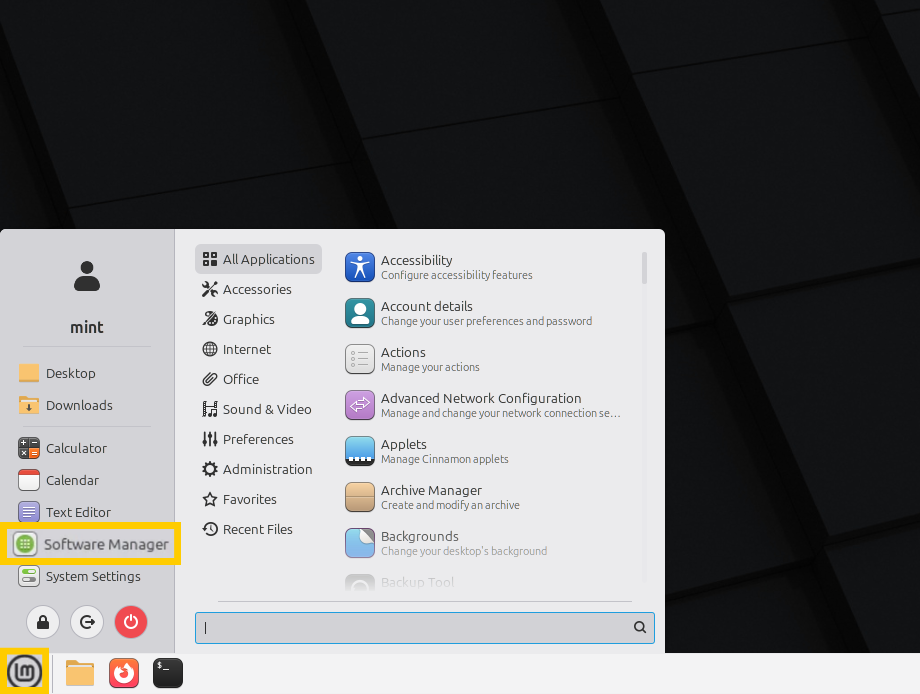Click the 'Downloads' label in sidebar
This screenshot has width=920, height=694.
[x=79, y=405]
